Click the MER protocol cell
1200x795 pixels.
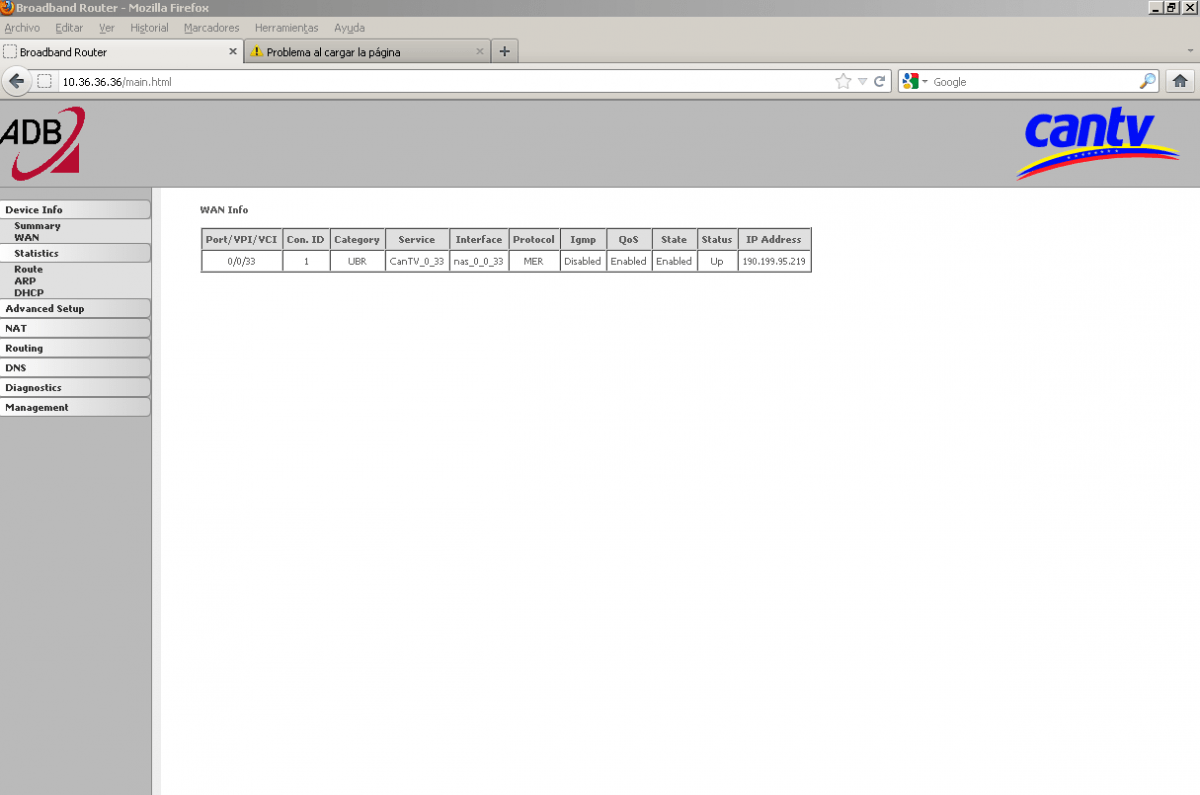coord(534,261)
